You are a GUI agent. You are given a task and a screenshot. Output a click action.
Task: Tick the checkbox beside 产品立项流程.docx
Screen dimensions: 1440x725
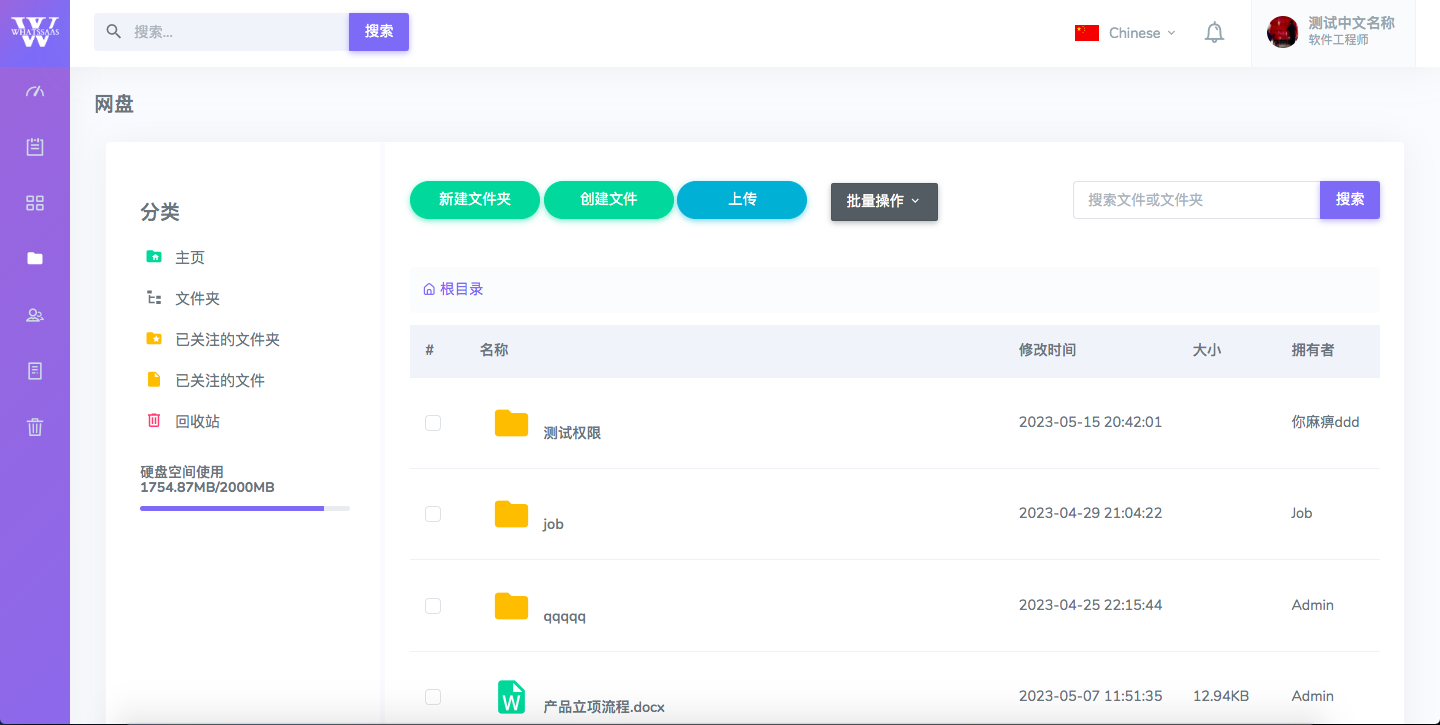(433, 696)
